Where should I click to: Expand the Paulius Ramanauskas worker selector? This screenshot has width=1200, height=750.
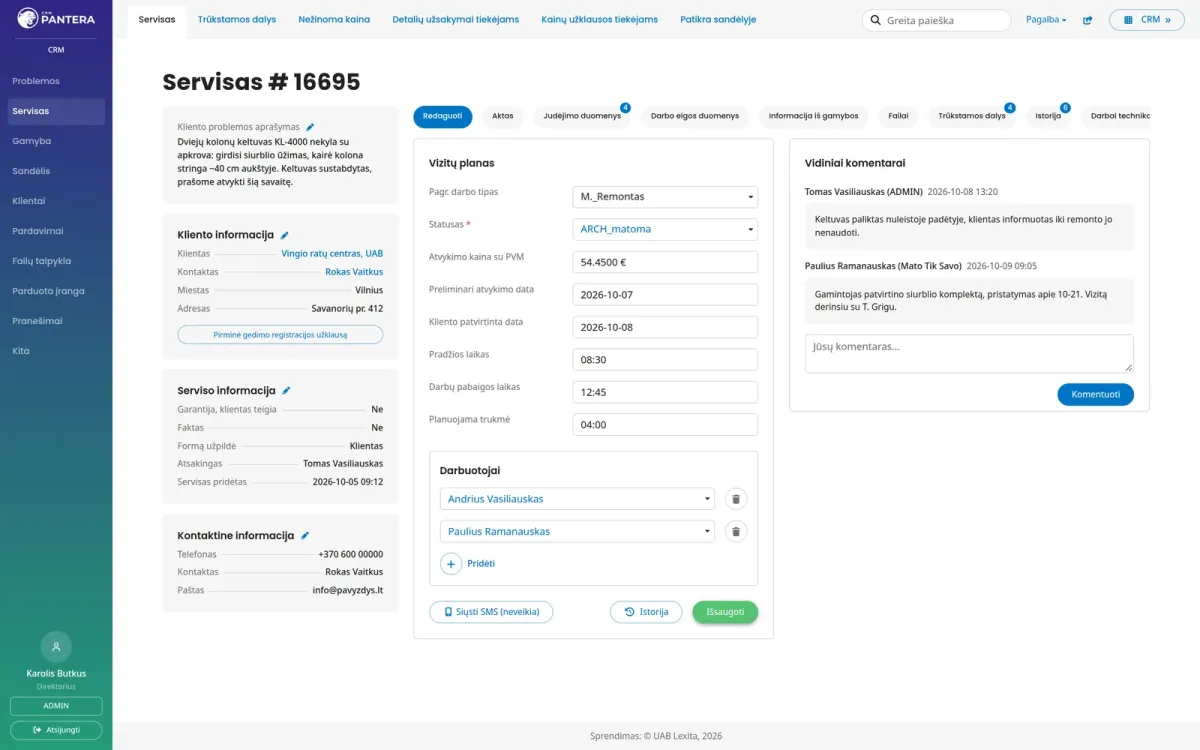coord(577,532)
